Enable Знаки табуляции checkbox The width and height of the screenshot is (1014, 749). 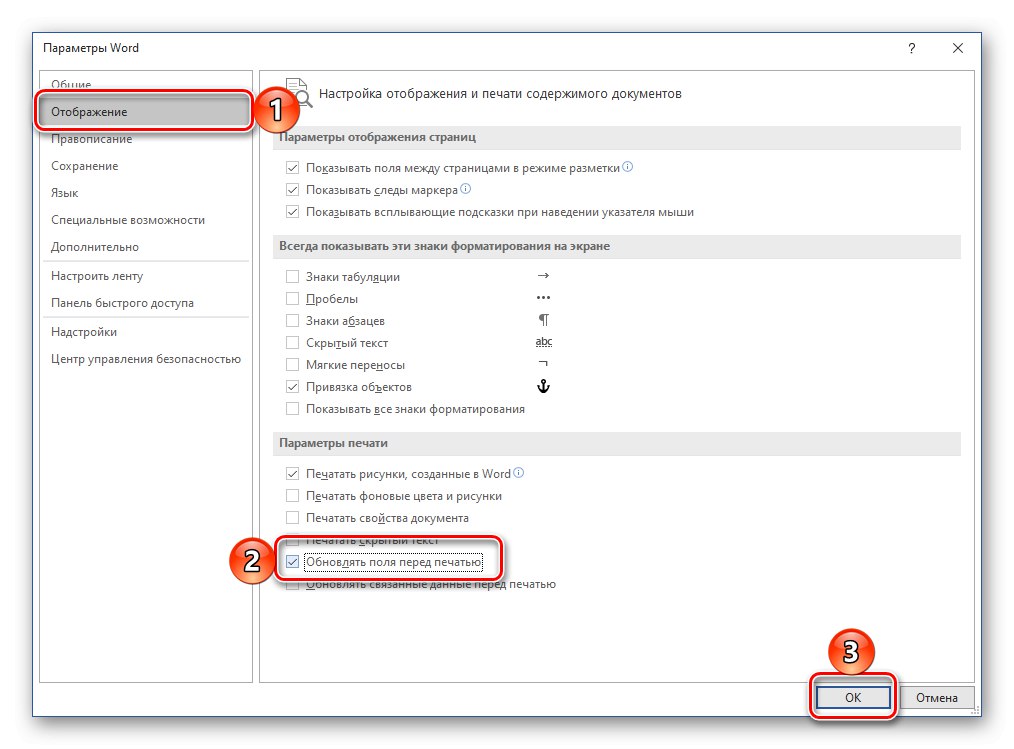pos(292,277)
